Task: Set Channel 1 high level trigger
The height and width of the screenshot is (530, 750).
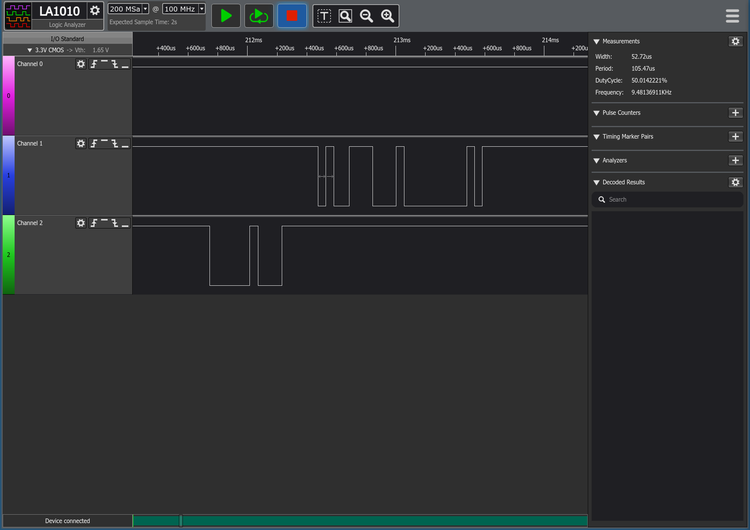Action: pyautogui.click(x=104, y=144)
